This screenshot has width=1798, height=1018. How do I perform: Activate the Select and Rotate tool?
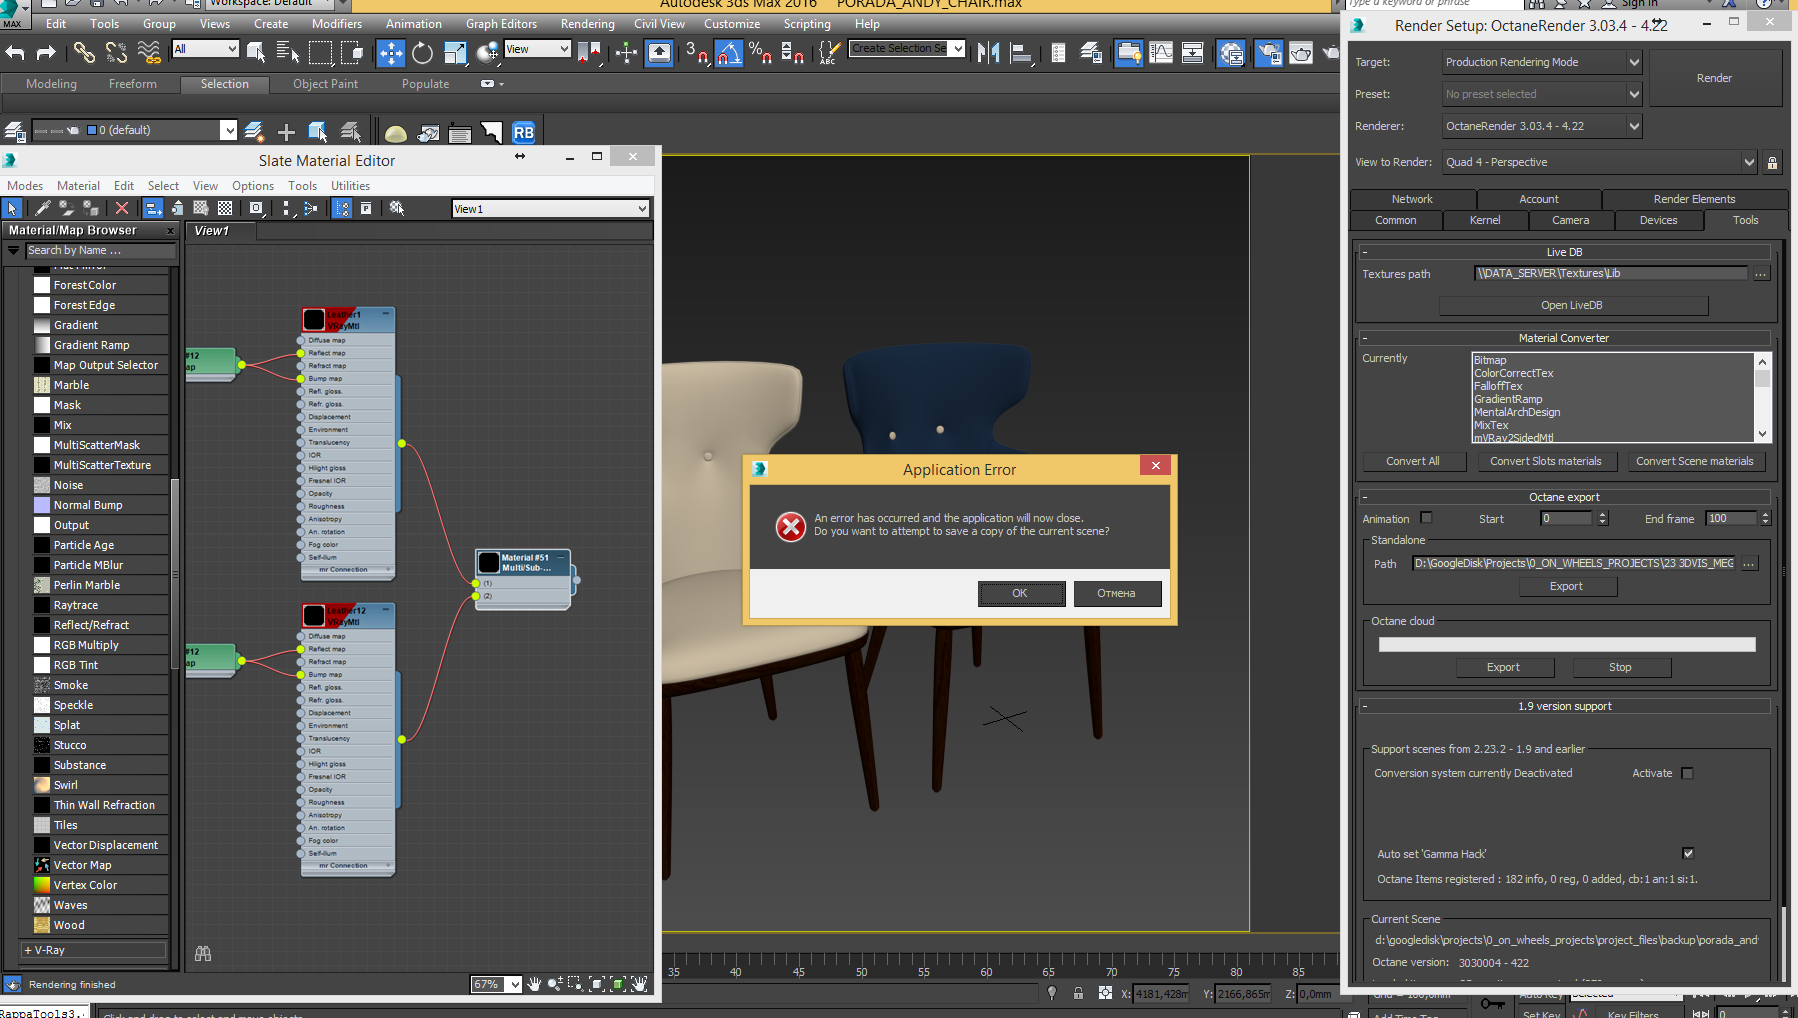[423, 53]
